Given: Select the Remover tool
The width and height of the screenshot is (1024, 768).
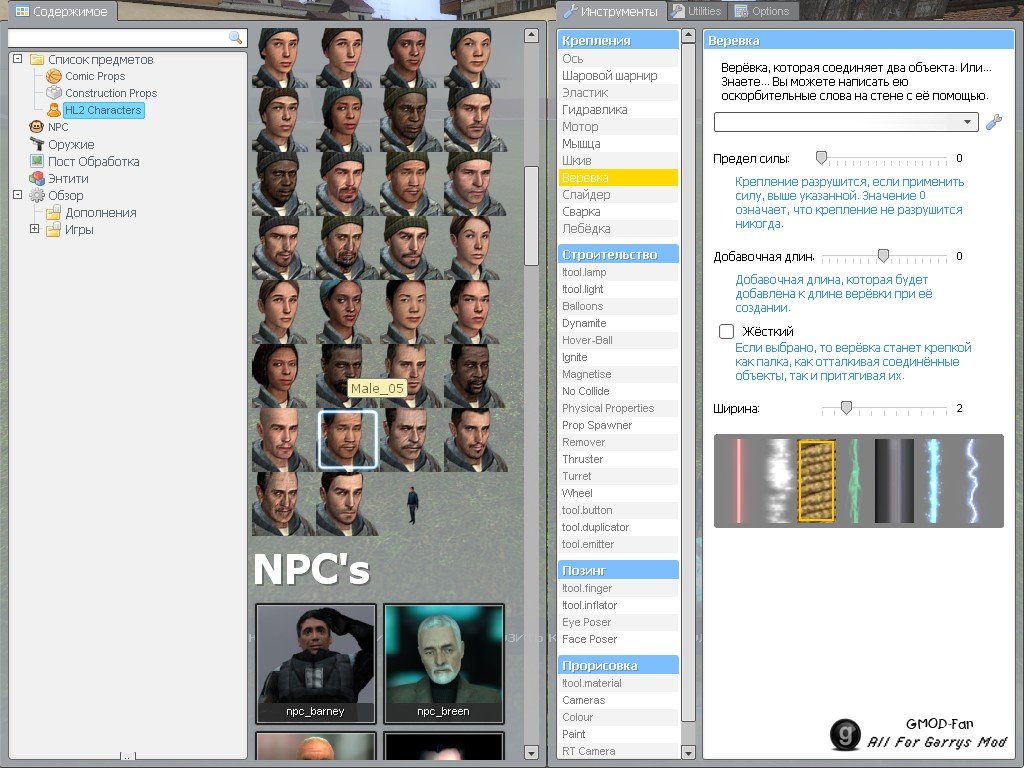Looking at the screenshot, I should (618, 442).
